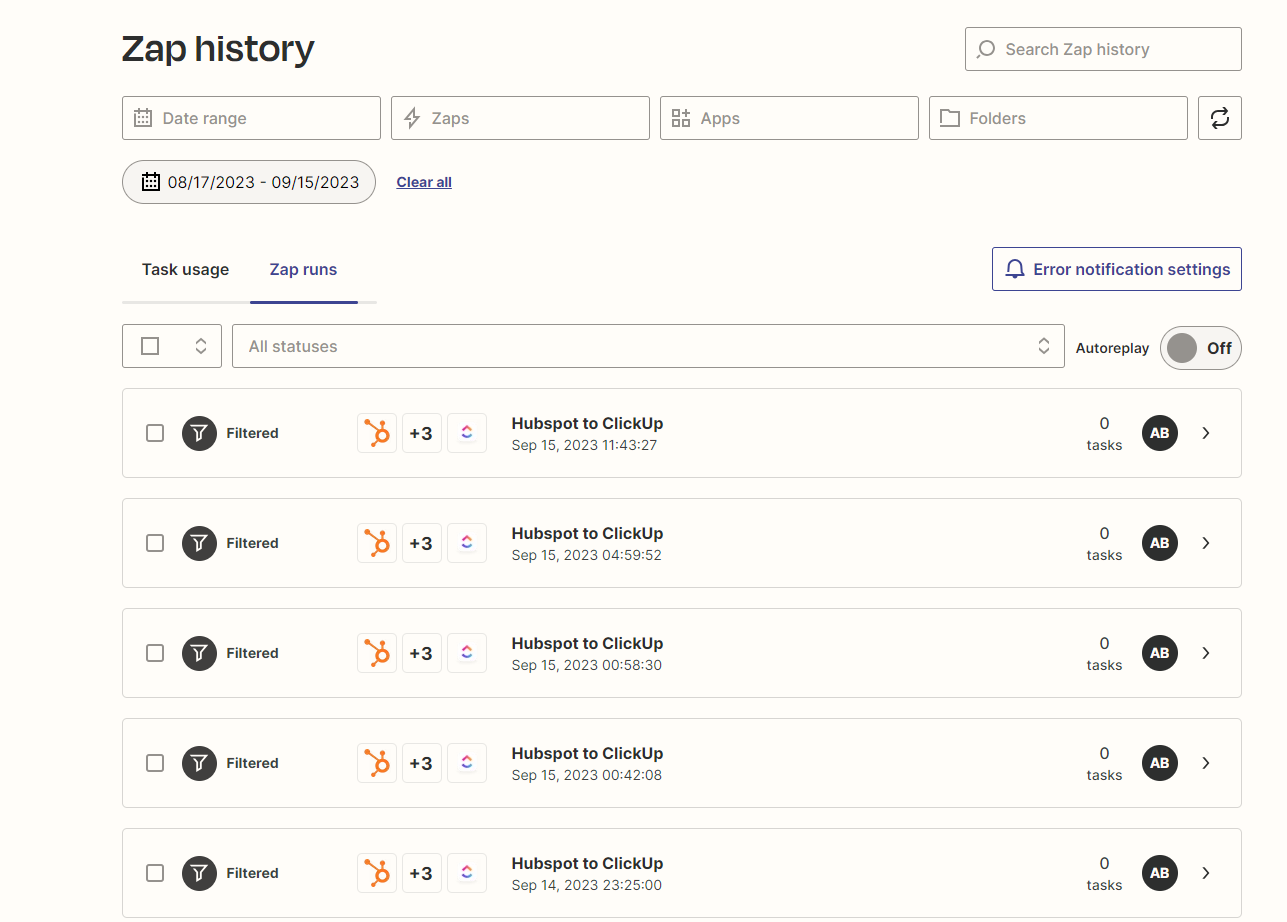Expand run details chevron for 11:43:27
Screen dimensions: 1287x922
pyautogui.click(x=1206, y=433)
